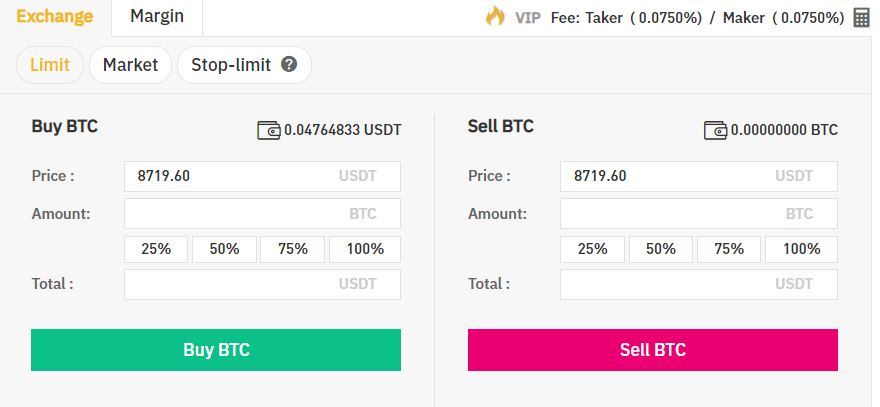Choose the Stop-limit order type
The height and width of the screenshot is (407, 880).
[244, 65]
